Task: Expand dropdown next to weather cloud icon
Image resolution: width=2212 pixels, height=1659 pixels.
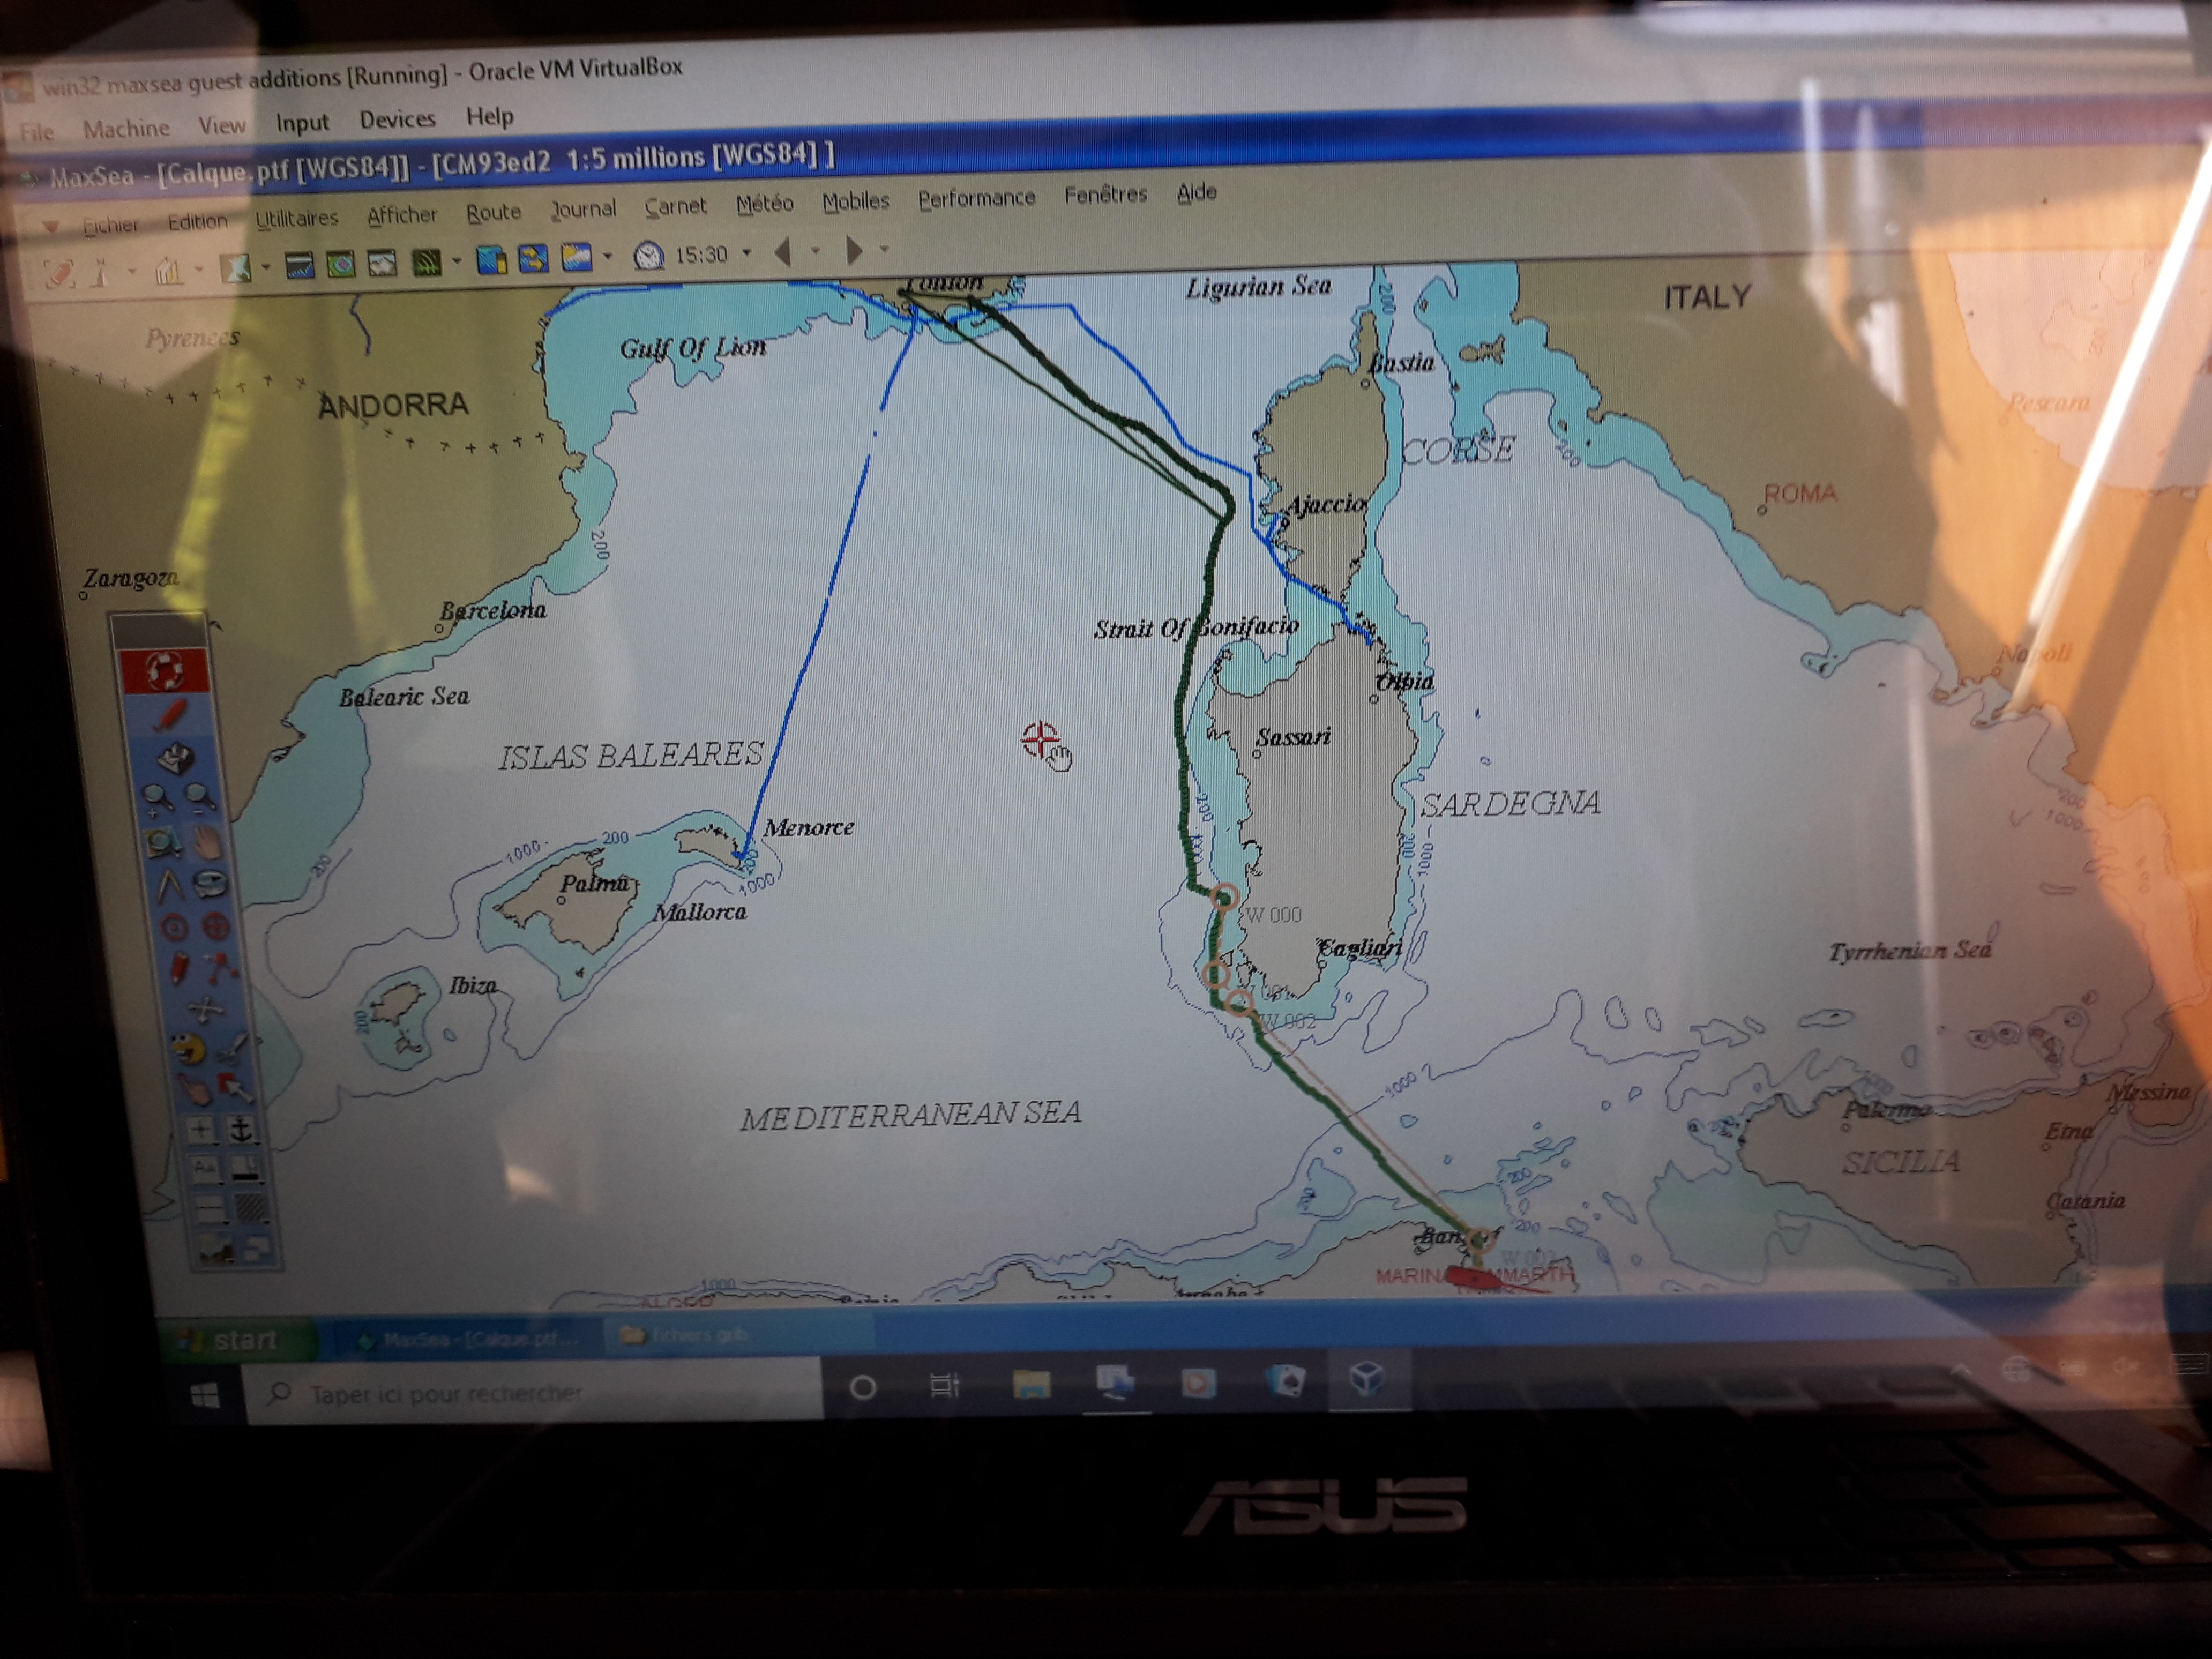Action: coord(608,256)
